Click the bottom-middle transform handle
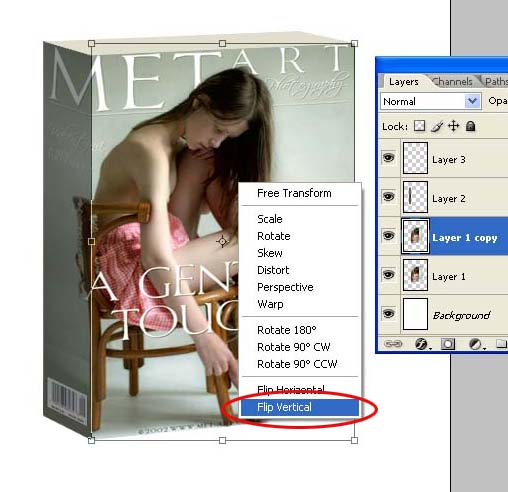The width and height of the screenshot is (508, 492). 222,440
